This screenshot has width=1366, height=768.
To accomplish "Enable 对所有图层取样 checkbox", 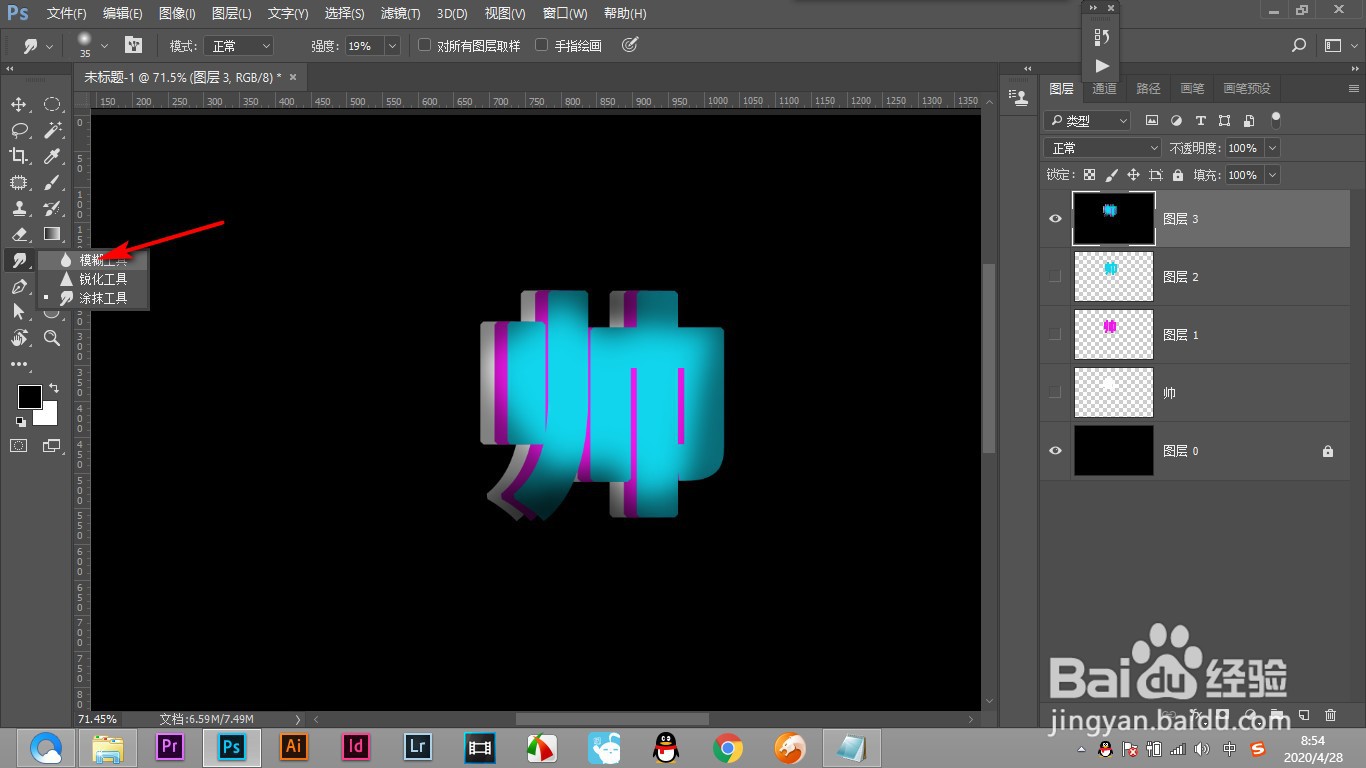I will [424, 45].
